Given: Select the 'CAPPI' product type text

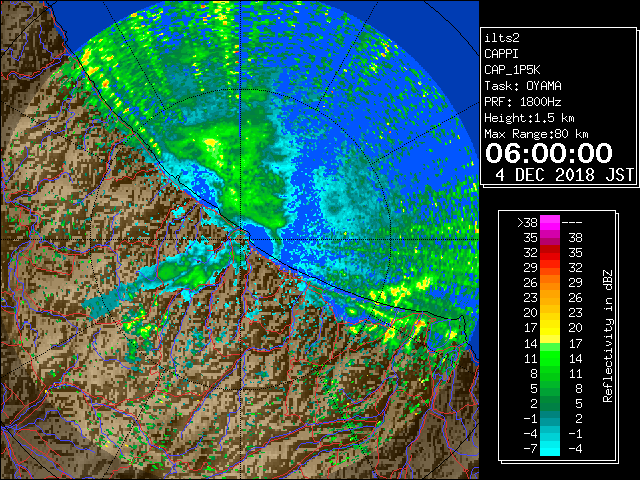Looking at the screenshot, I should pos(501,54).
